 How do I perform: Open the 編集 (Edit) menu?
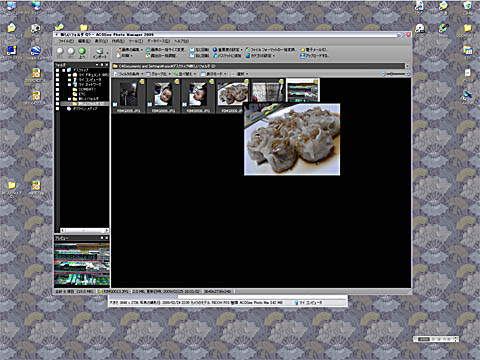[84, 41]
